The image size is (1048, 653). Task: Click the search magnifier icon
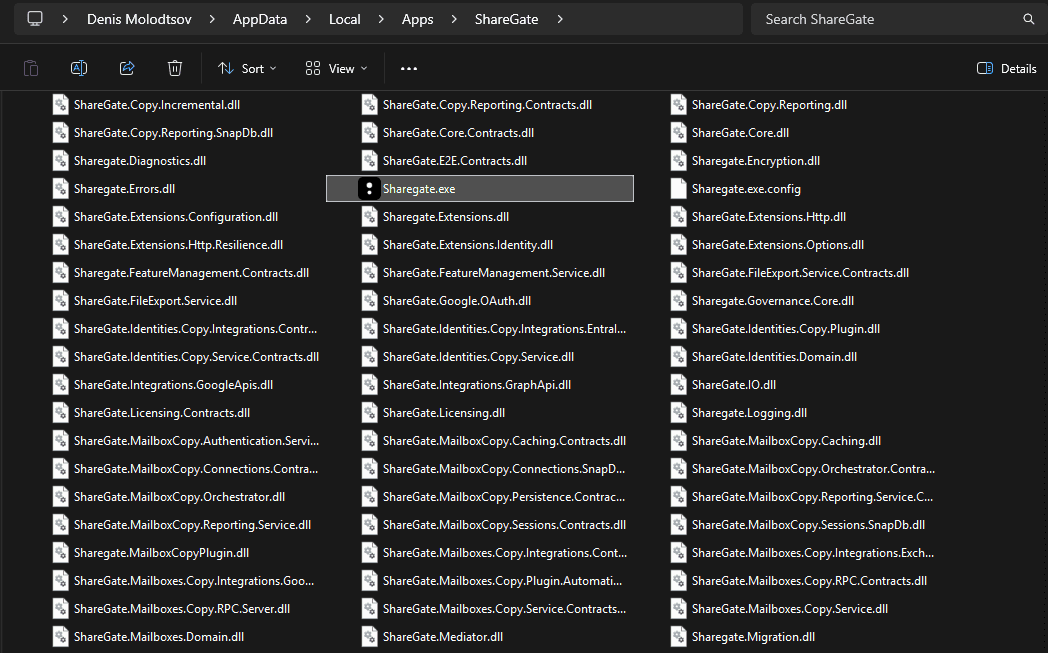1029,19
